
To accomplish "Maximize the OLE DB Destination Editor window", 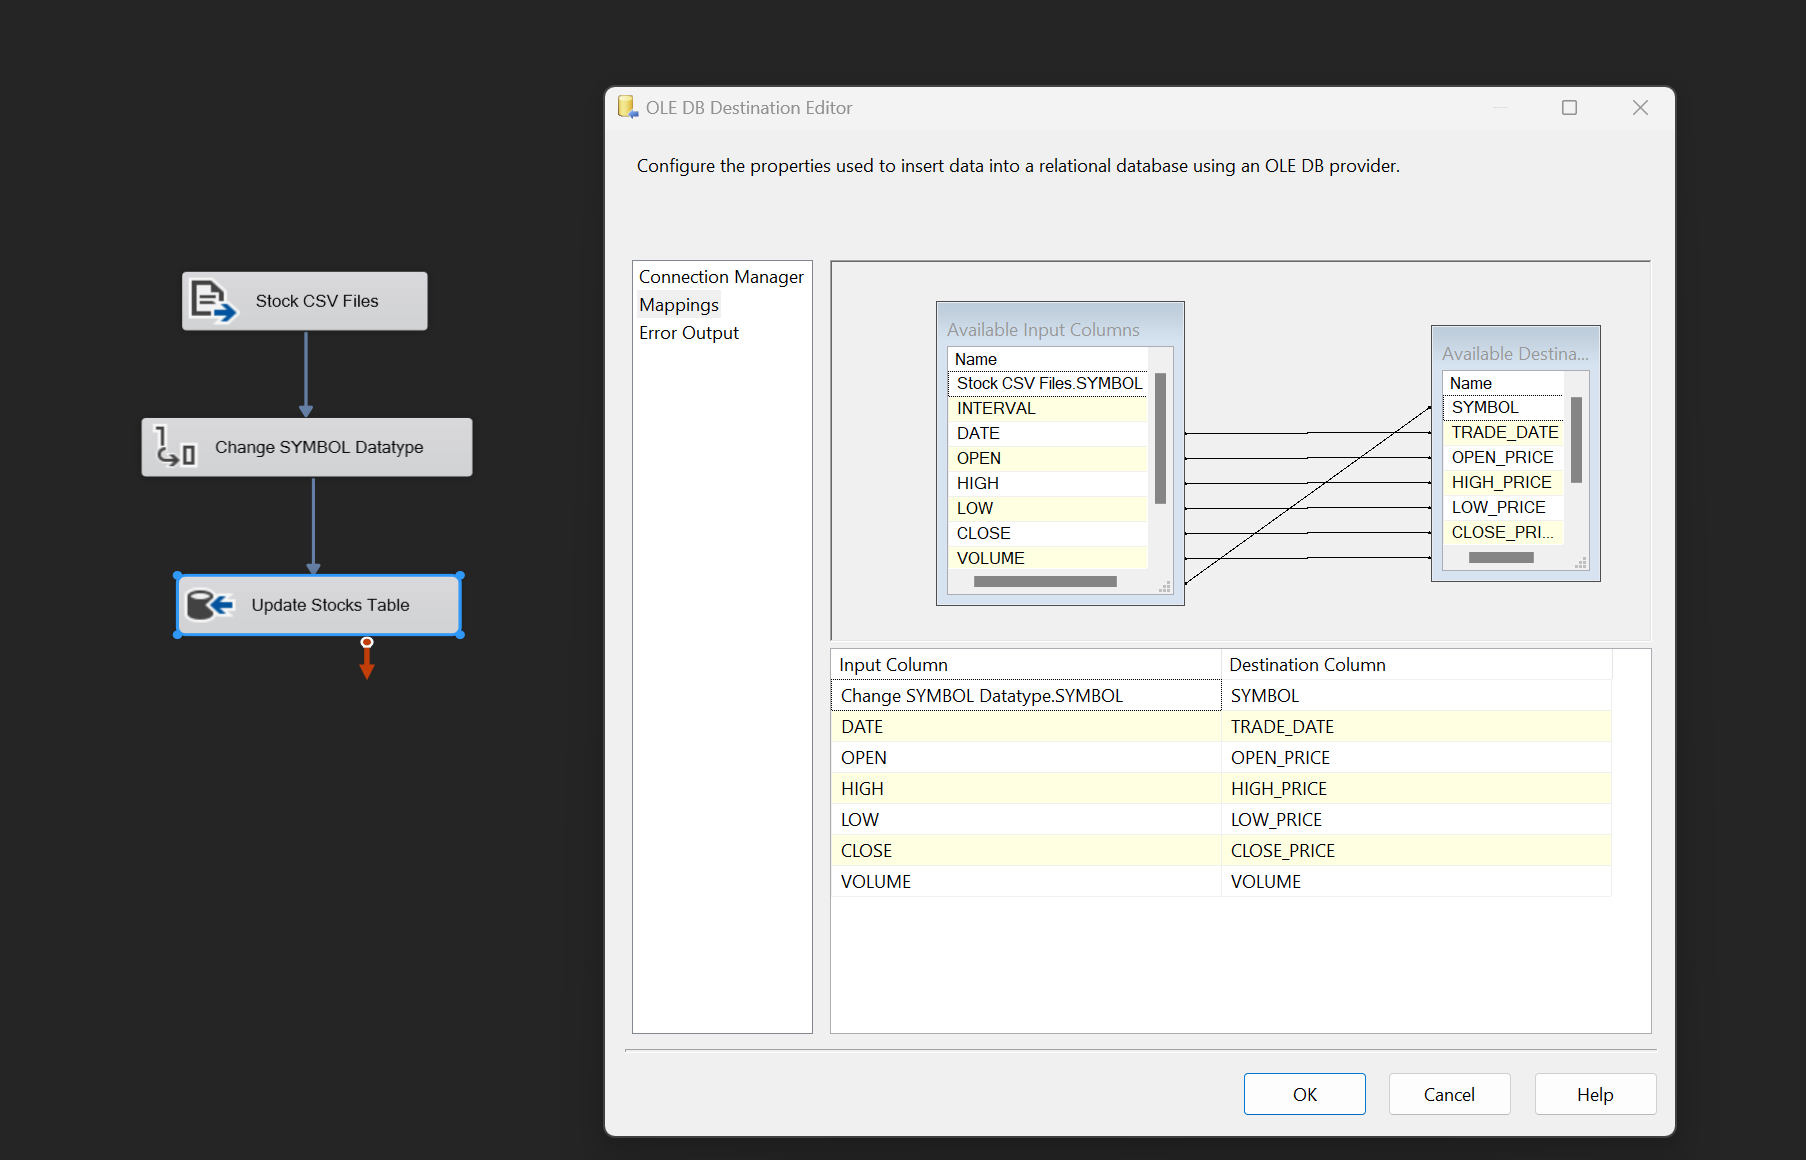I will [x=1569, y=107].
